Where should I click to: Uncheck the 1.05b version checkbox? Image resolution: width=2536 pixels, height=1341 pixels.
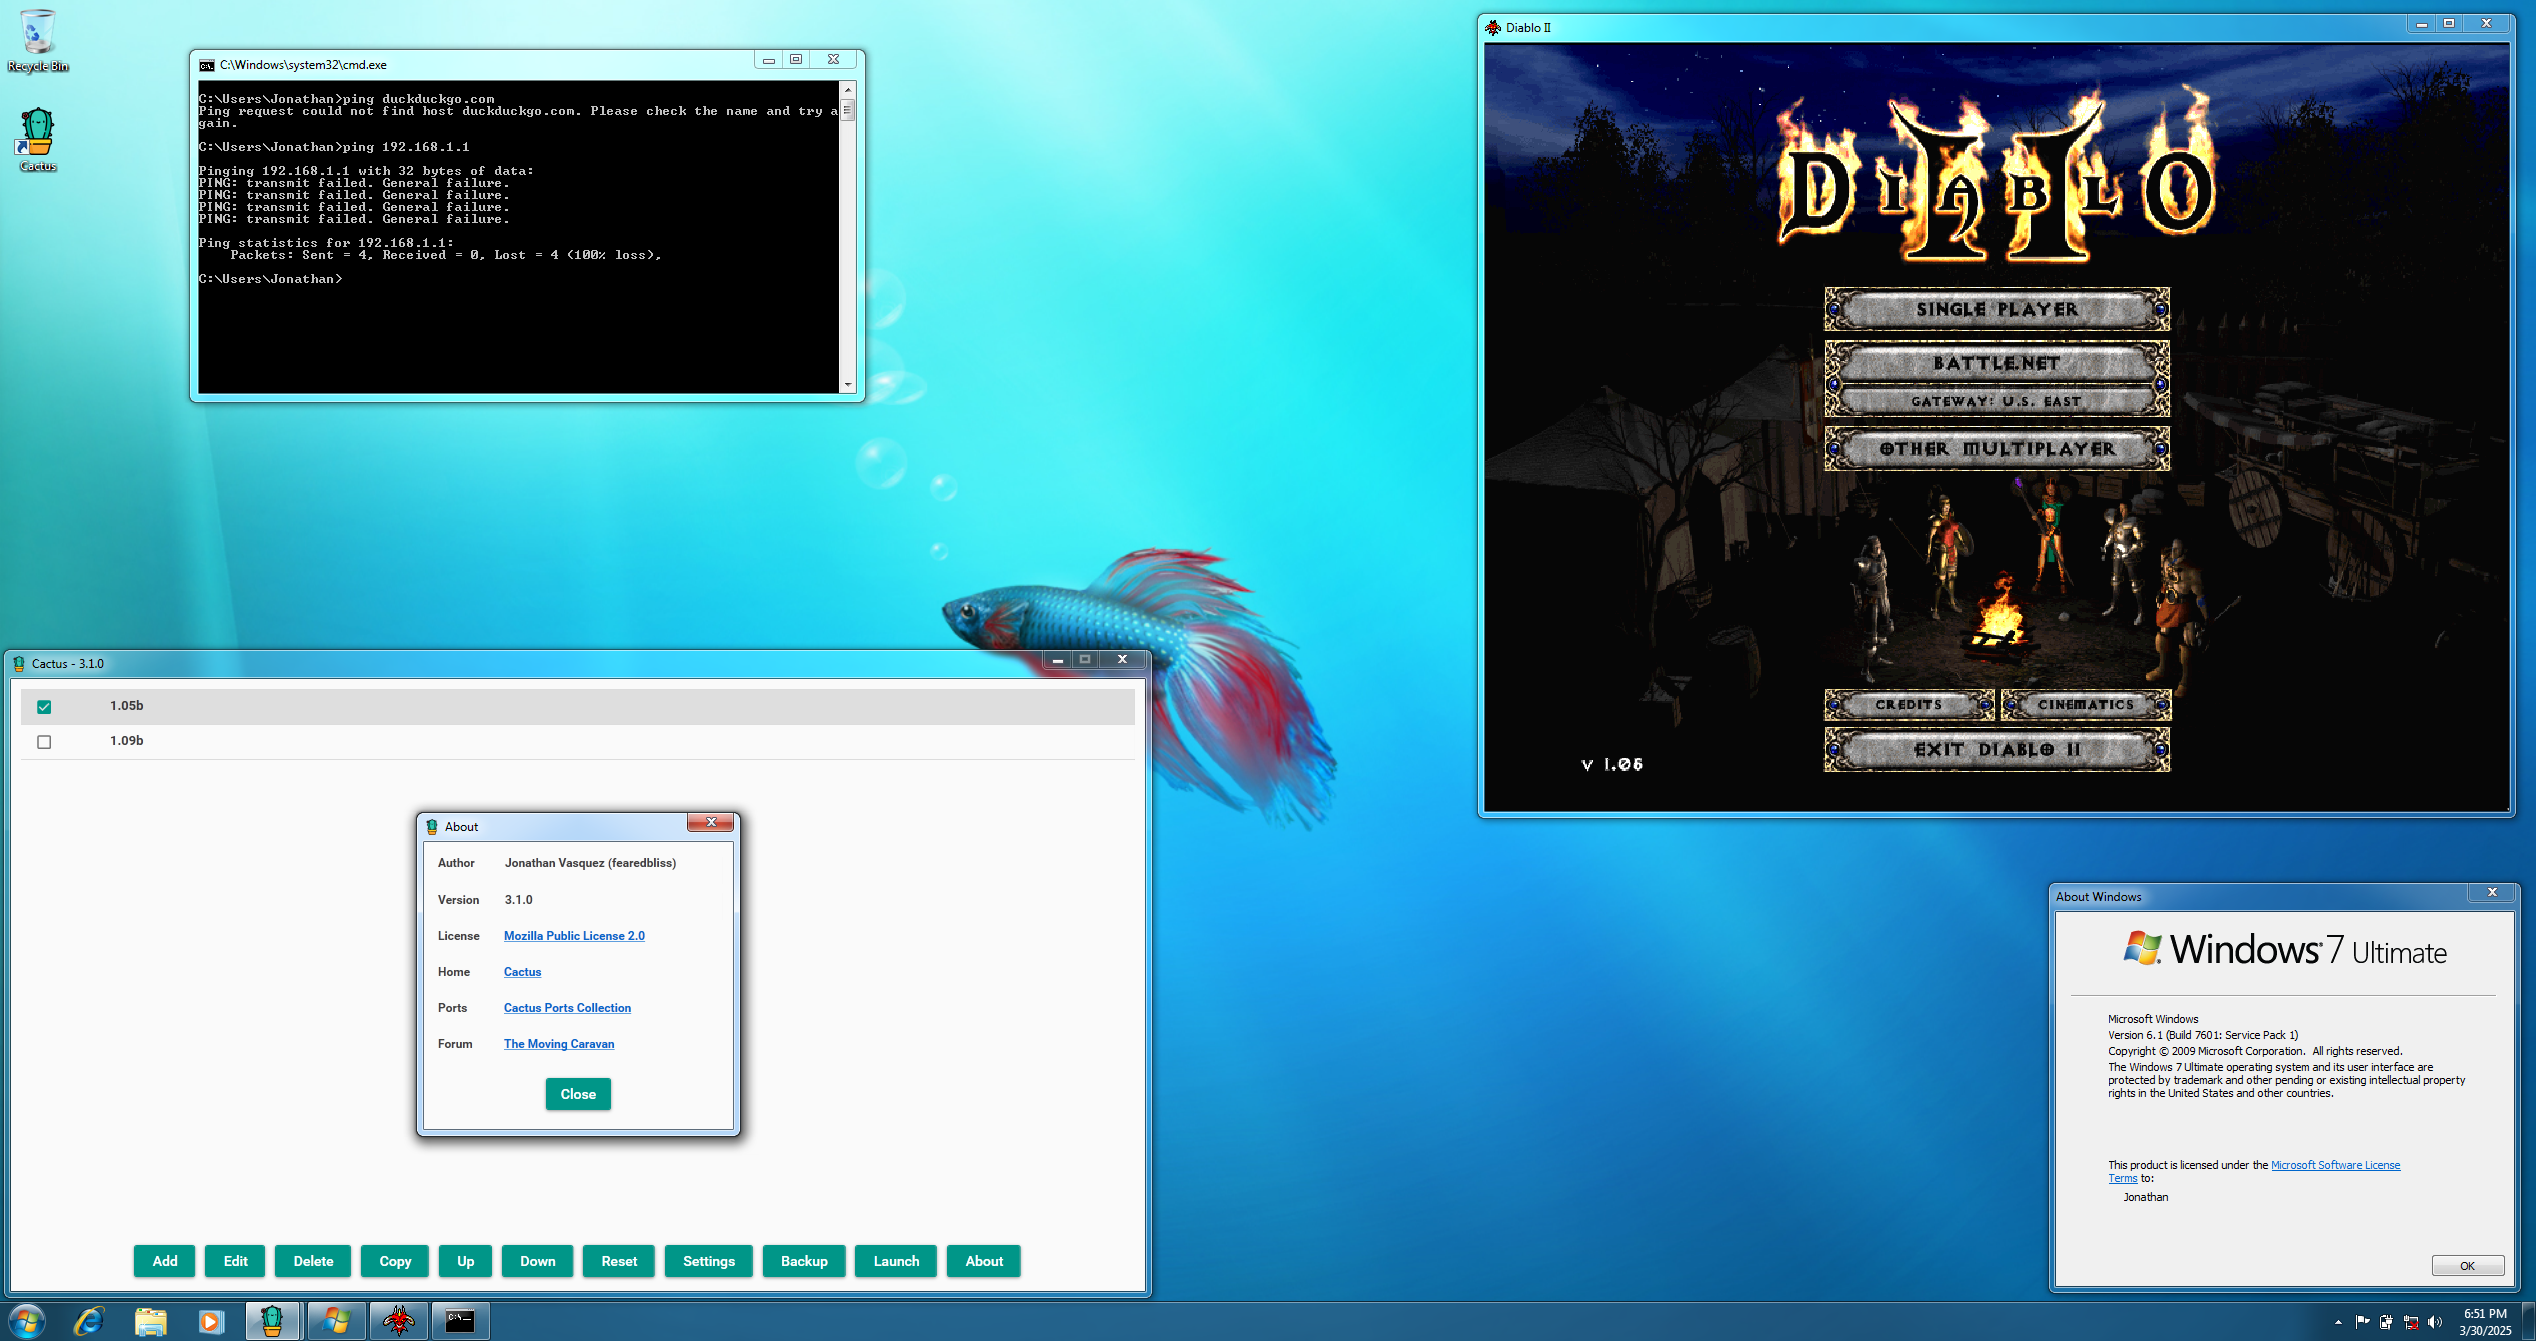pos(44,707)
